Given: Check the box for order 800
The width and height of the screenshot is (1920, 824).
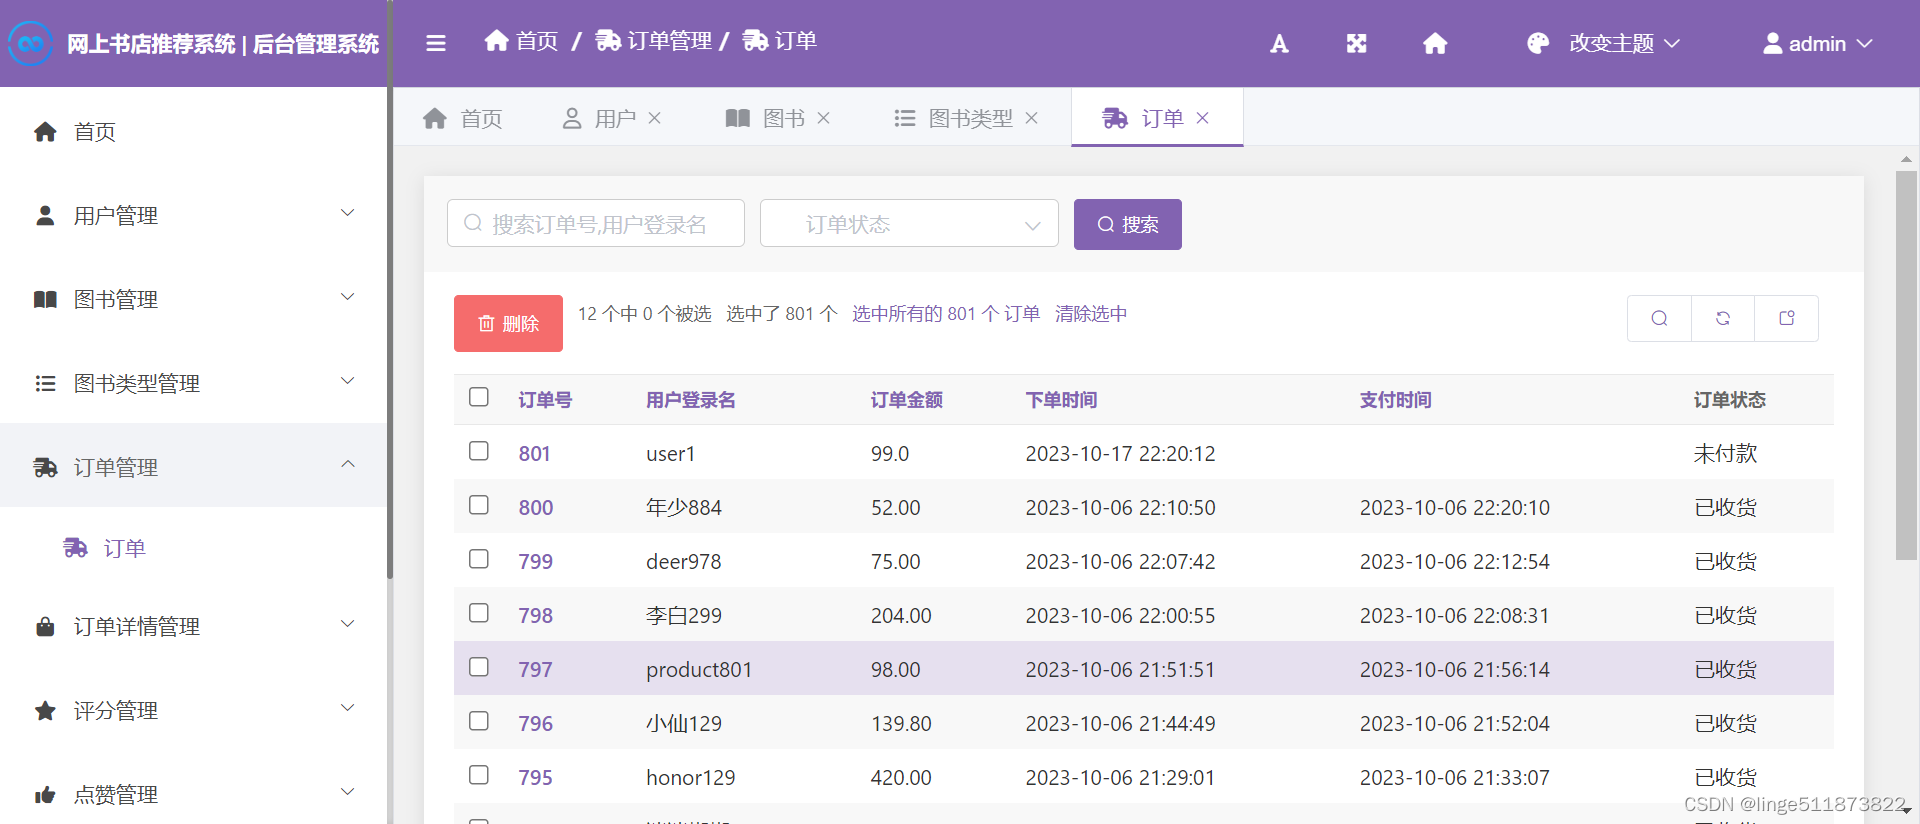Looking at the screenshot, I should click(x=479, y=505).
